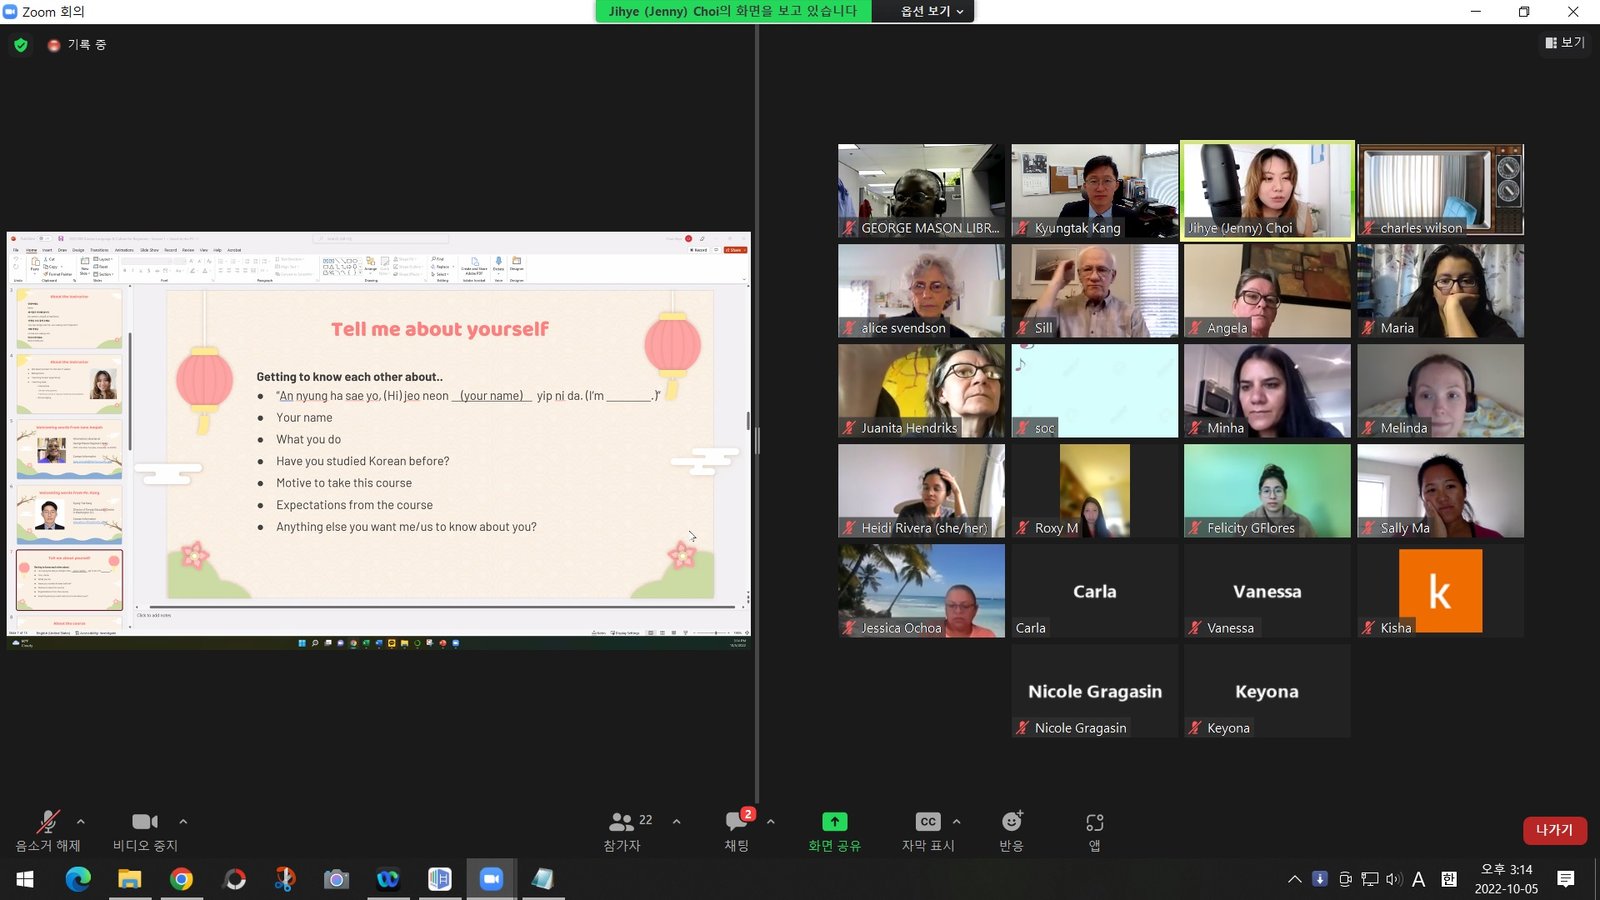The width and height of the screenshot is (1600, 900).
Task: Click the recording indicator label
Action: coord(86,45)
